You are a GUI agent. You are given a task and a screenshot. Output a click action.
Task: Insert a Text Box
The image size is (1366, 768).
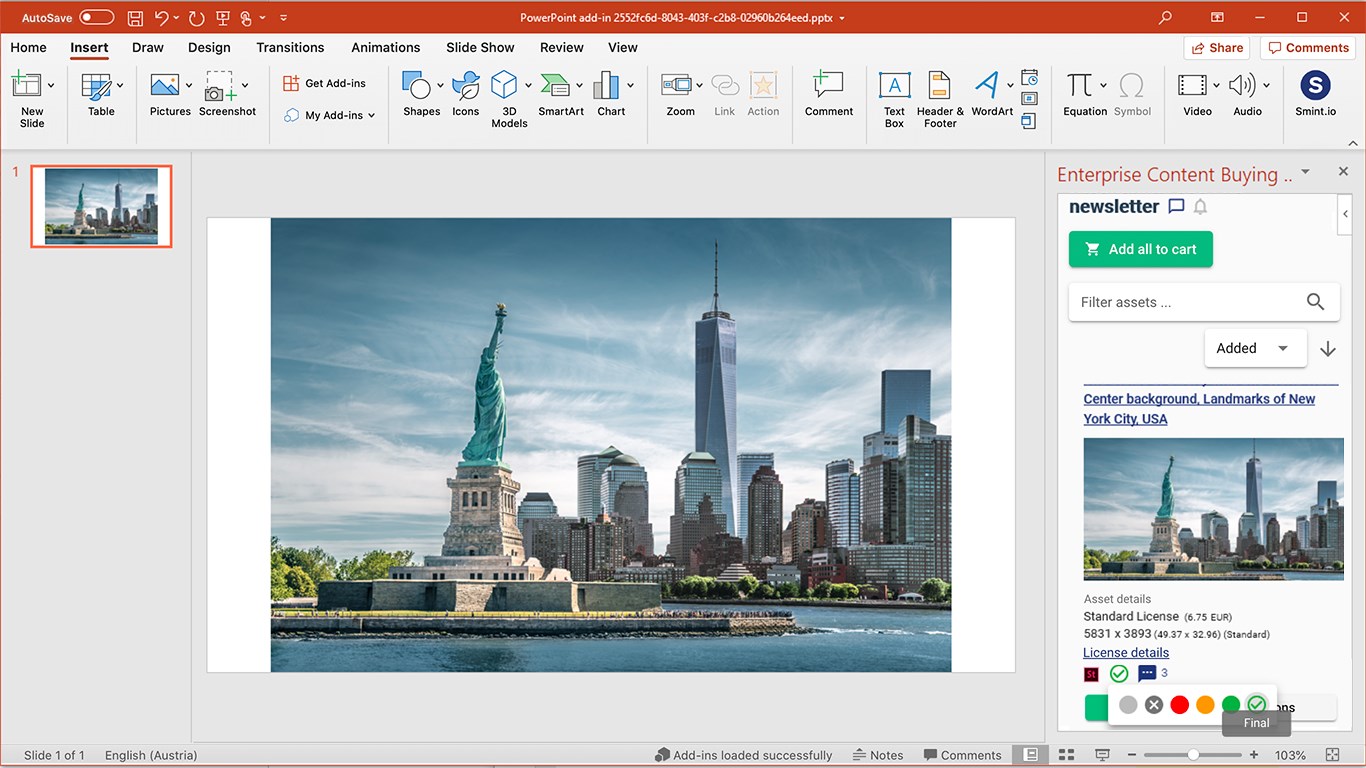tap(894, 100)
